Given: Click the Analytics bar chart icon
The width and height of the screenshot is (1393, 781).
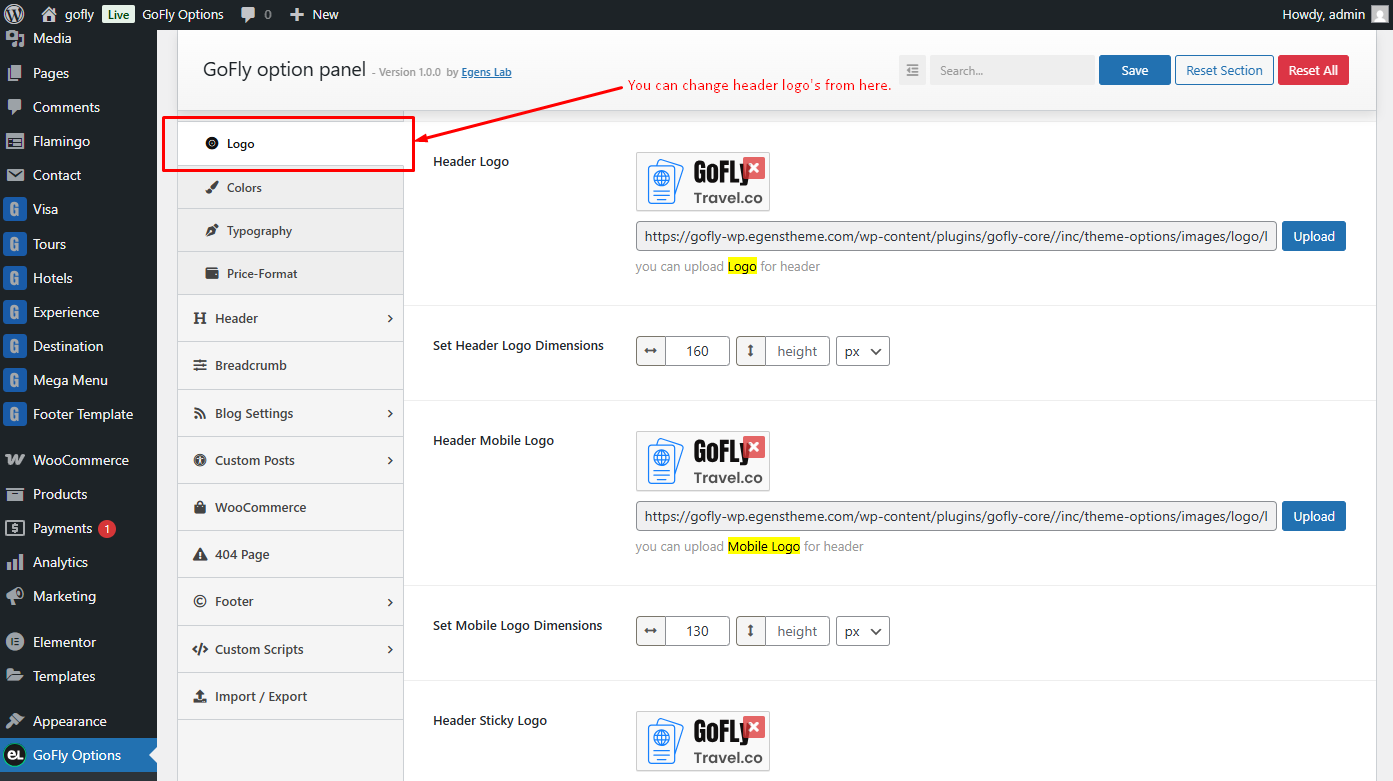Looking at the screenshot, I should tap(15, 562).
